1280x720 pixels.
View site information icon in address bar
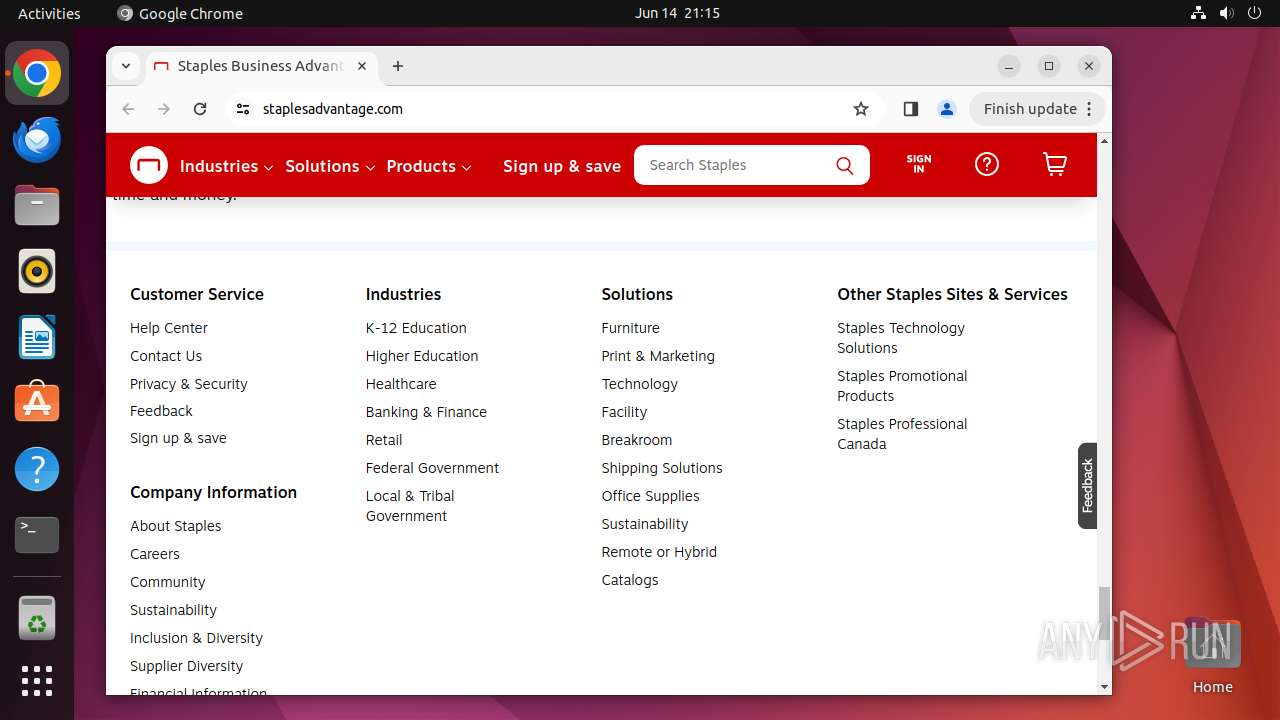(x=243, y=109)
